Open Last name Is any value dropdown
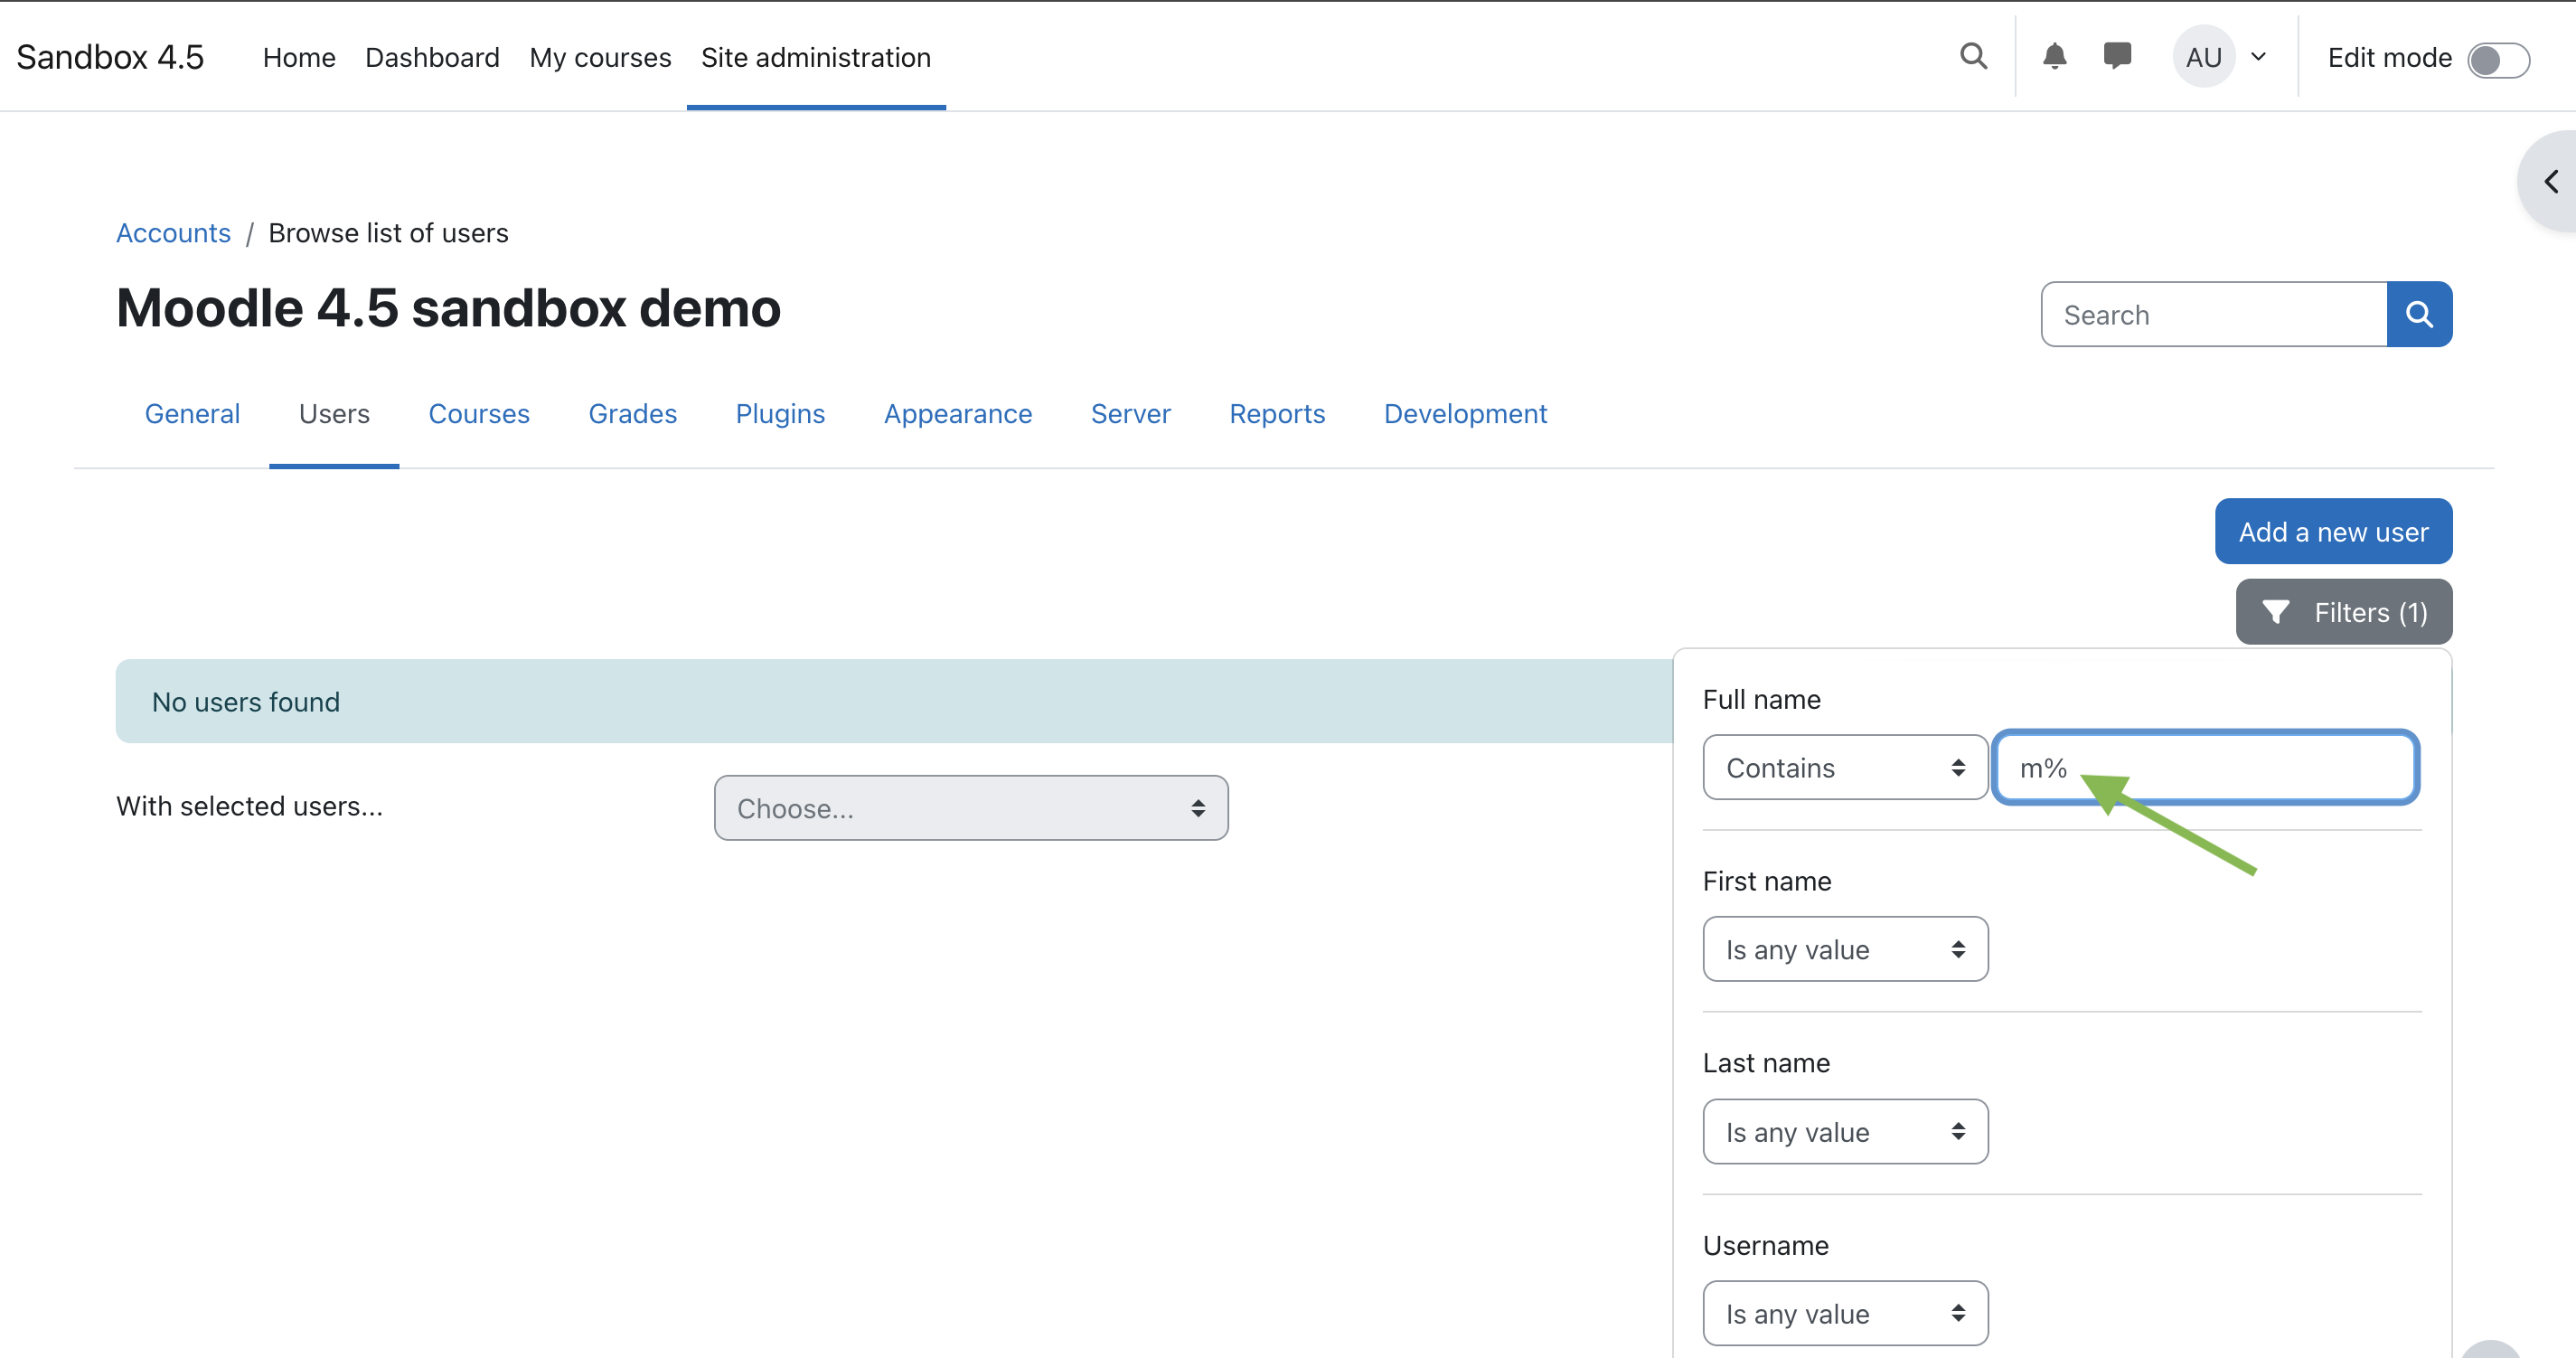This screenshot has width=2576, height=1358. 1845,1131
